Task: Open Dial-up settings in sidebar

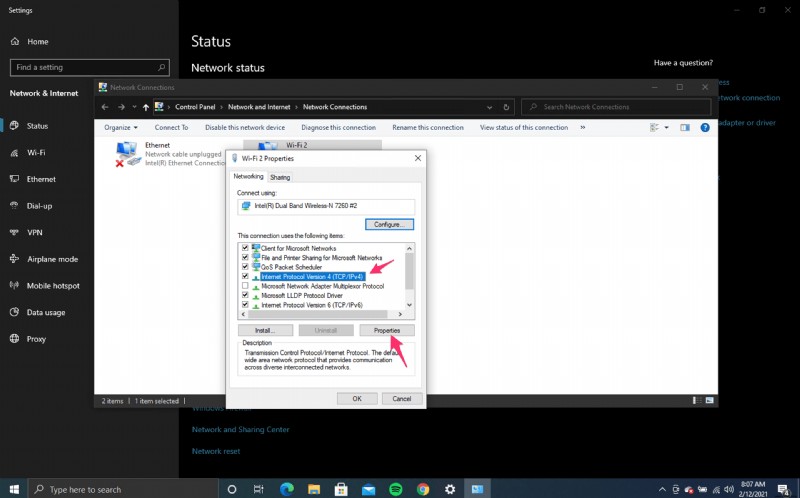Action: pos(39,206)
